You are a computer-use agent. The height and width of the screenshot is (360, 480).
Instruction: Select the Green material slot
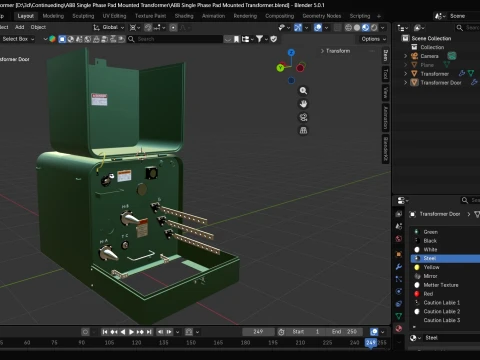tap(445, 232)
